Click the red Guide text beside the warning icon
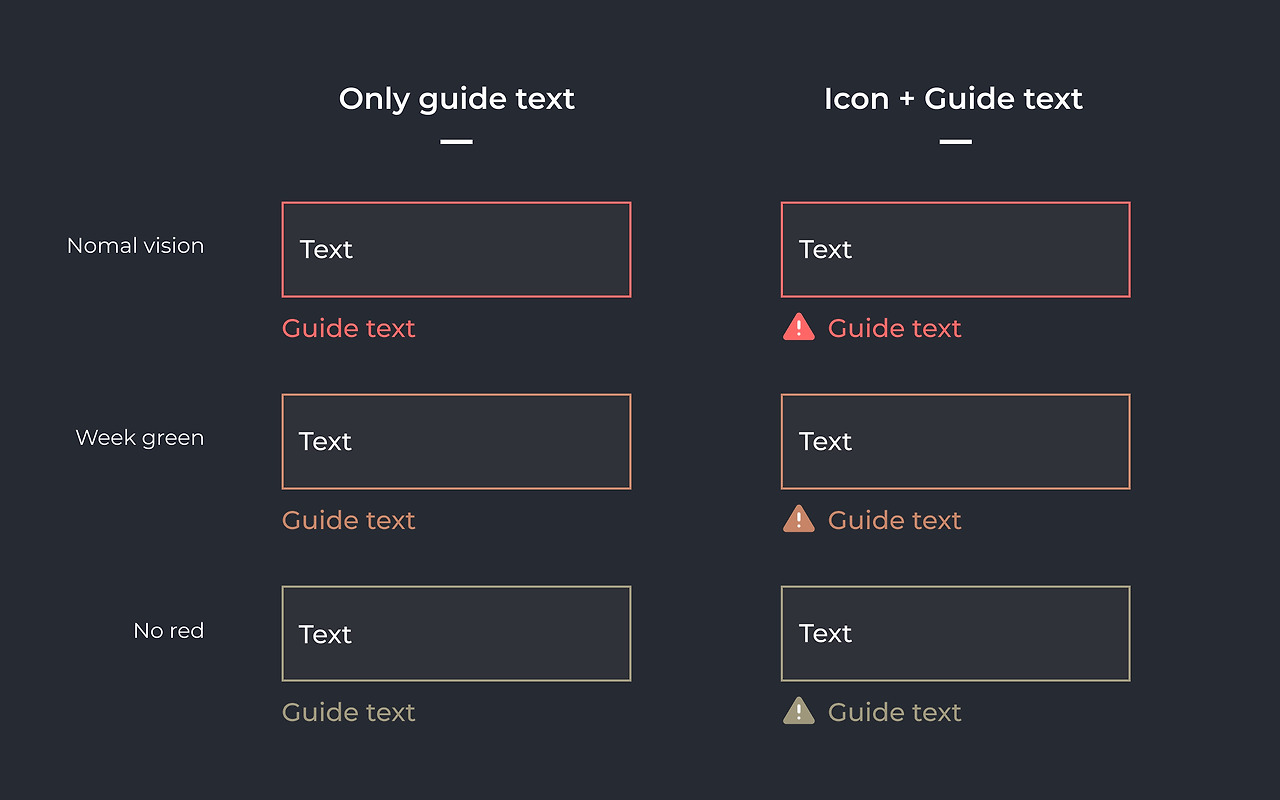This screenshot has width=1280, height=800. click(x=894, y=328)
